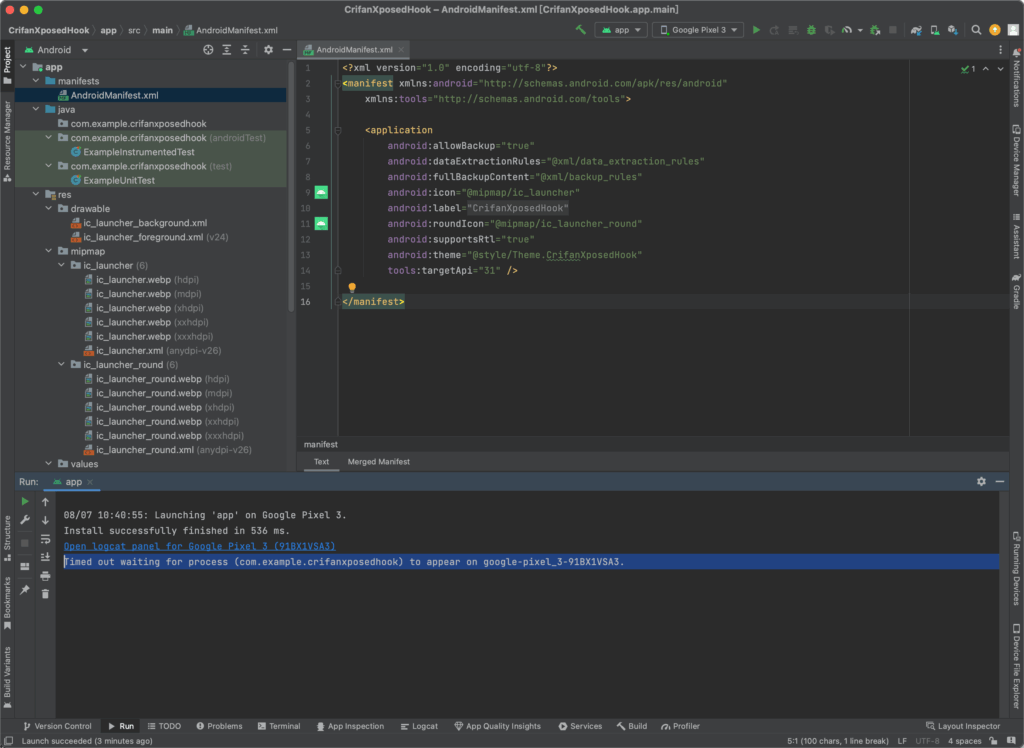Open logcat panel for Google Pixel 3 link

click(199, 546)
